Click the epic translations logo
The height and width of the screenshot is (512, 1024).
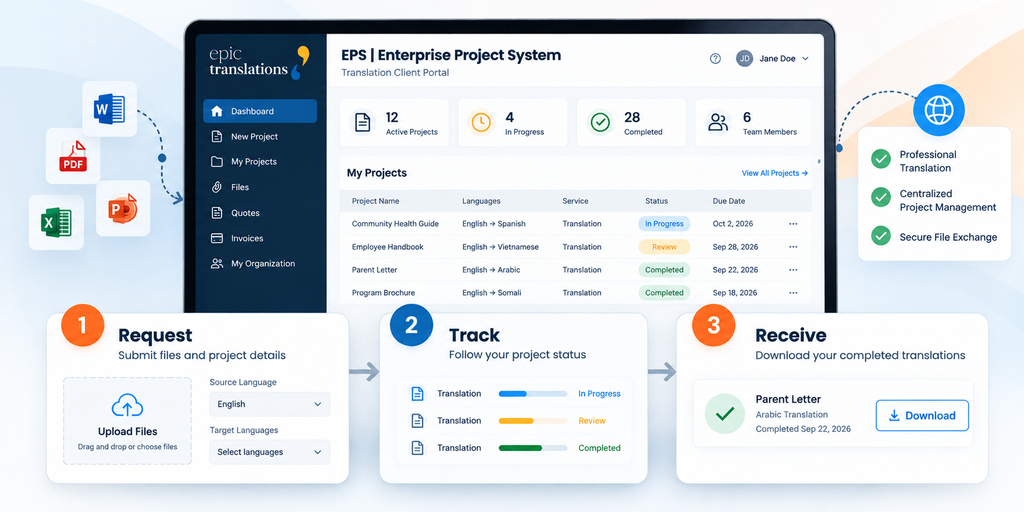point(259,63)
